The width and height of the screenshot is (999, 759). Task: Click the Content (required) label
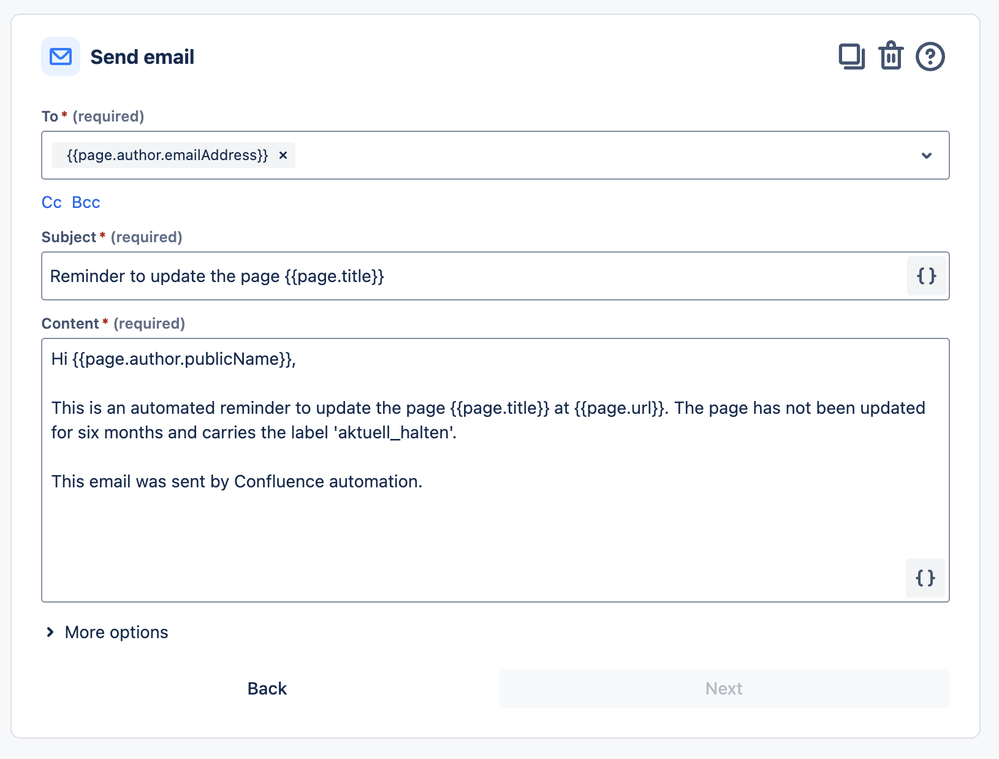(113, 323)
